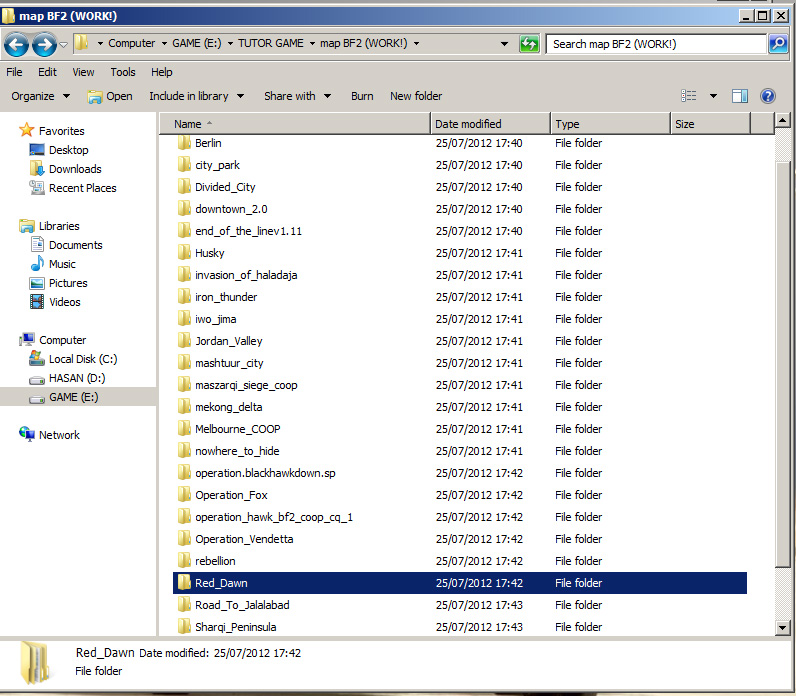Viewport: 796px width, 696px height.
Task: Open Recent Places in Favorites
Action: click(83, 188)
